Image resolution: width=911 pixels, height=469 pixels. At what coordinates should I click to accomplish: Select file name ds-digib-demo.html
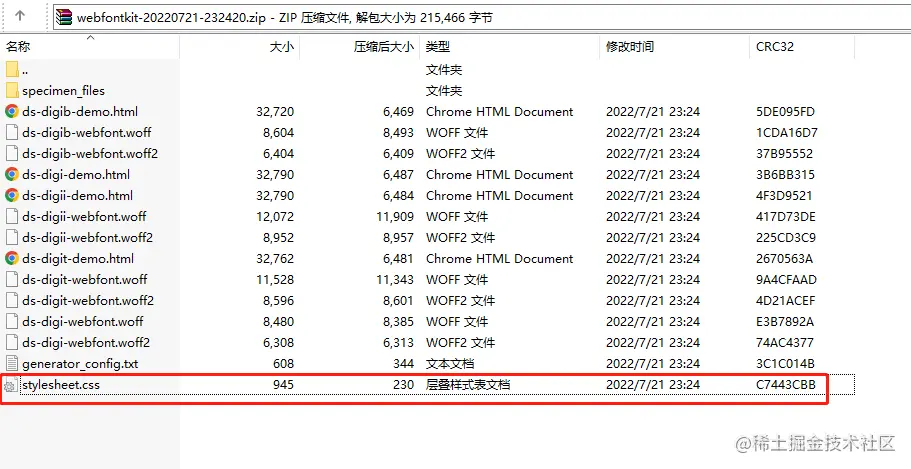pos(80,112)
